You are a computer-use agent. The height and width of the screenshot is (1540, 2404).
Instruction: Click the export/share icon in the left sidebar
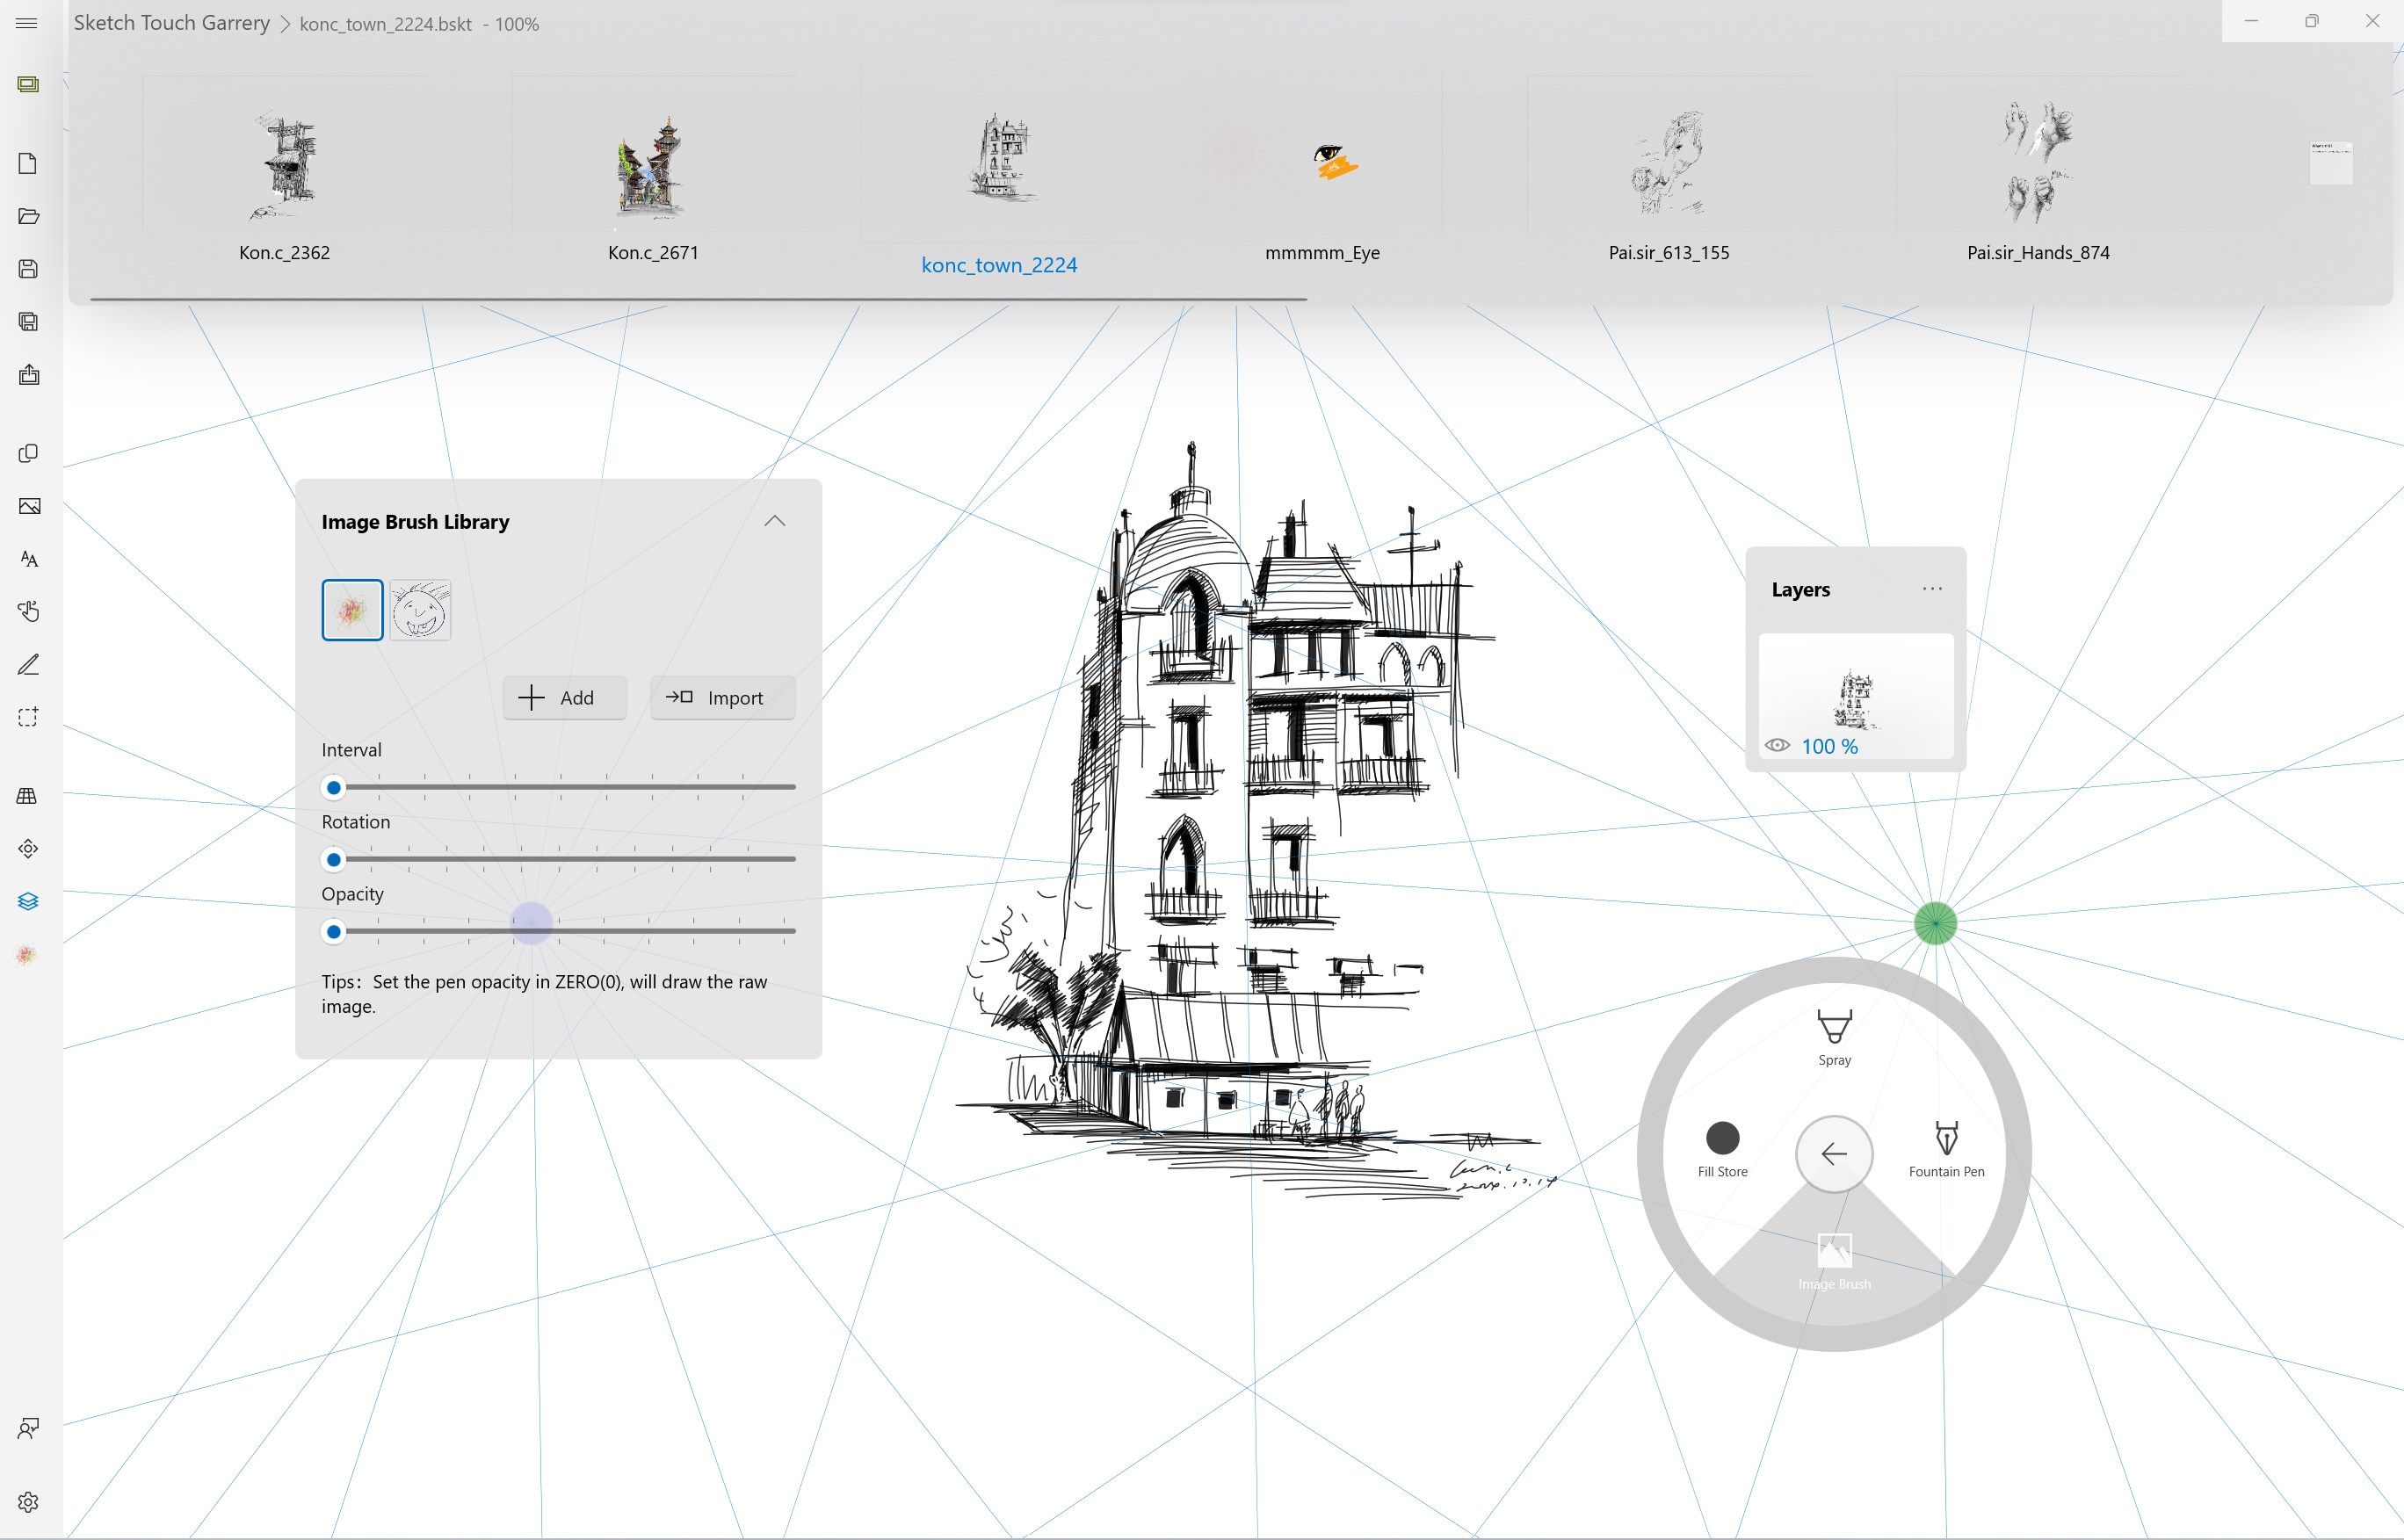click(x=28, y=374)
